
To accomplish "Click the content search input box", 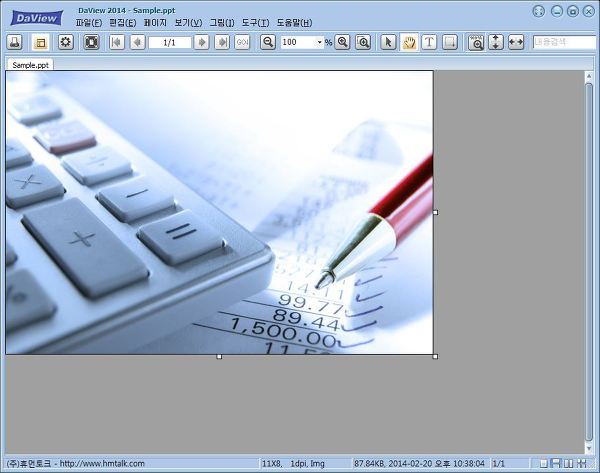I will pyautogui.click(x=564, y=42).
